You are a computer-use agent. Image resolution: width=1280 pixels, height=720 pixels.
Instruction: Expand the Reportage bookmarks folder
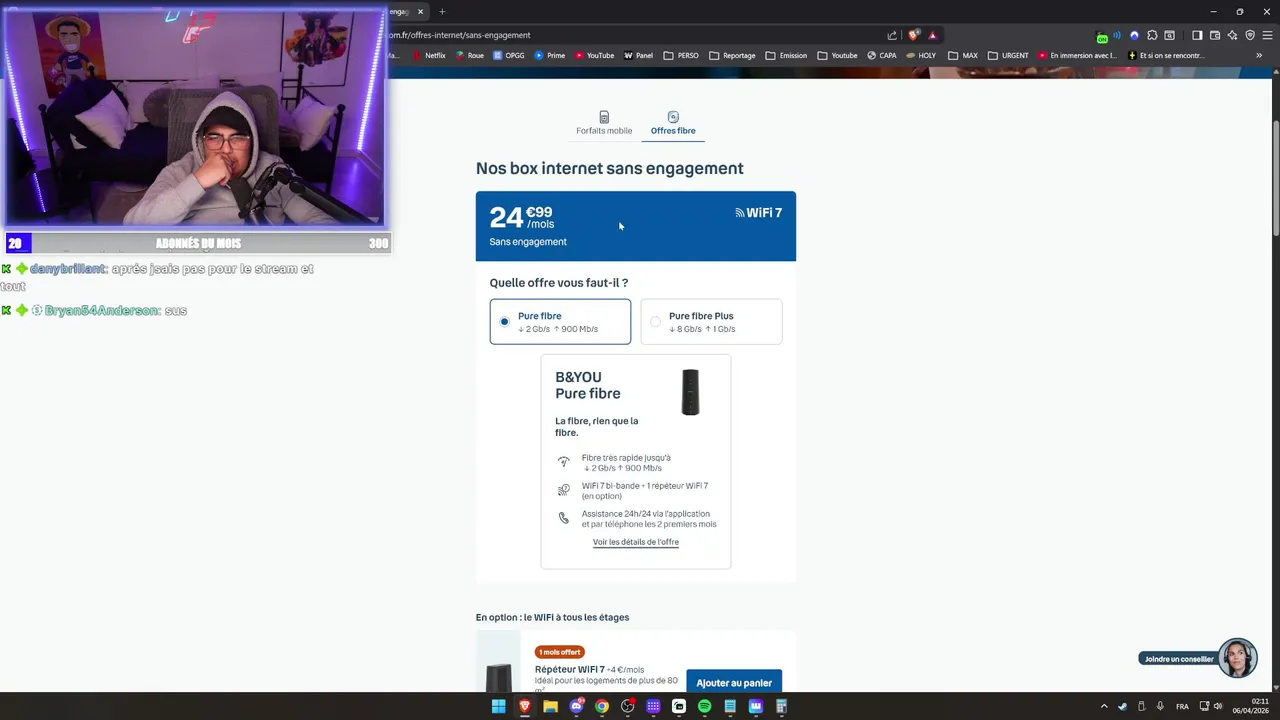tap(732, 56)
